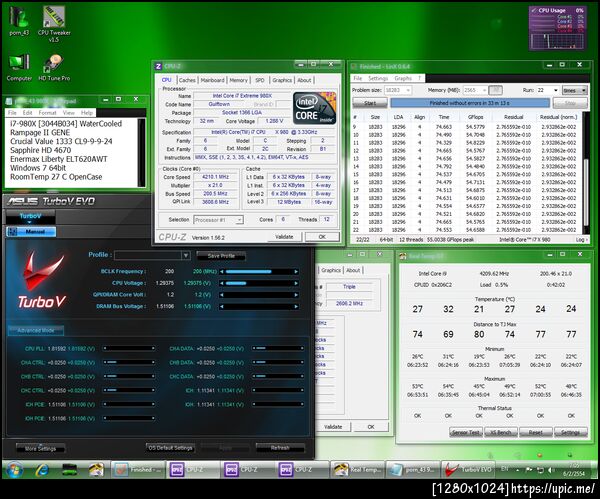Launch HD Tune Pro desktop icon
The width and height of the screenshot is (600, 499).
coord(54,68)
